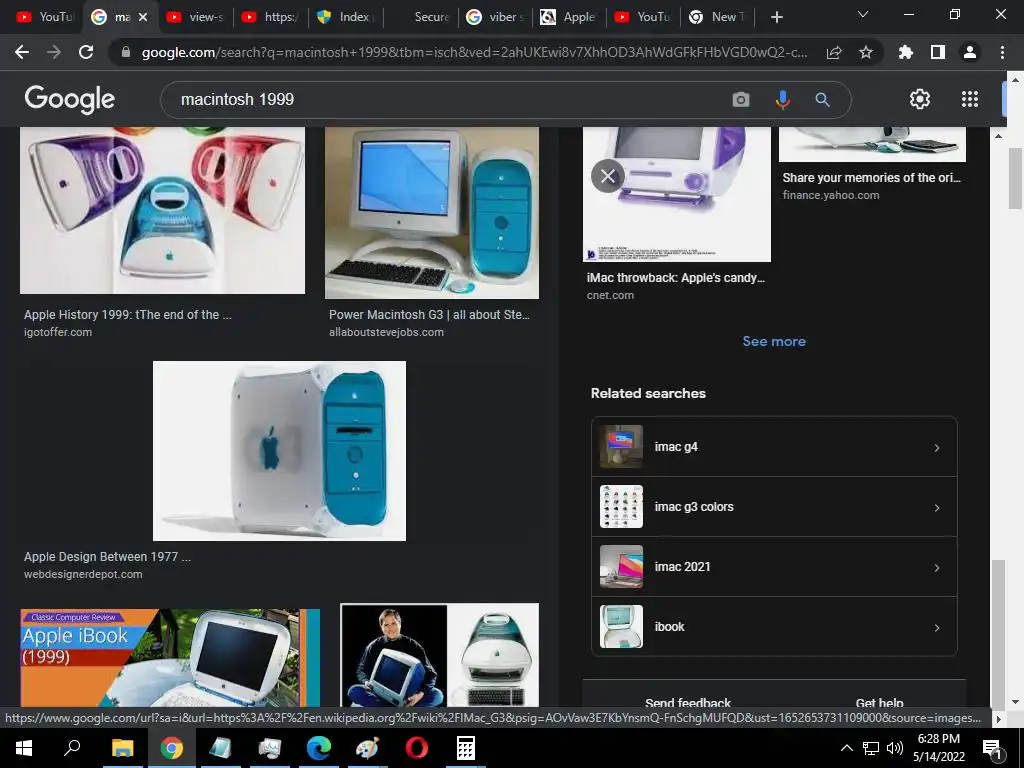Open the Power Macintosh G3 thumbnail image
The width and height of the screenshot is (1024, 768).
pos(432,213)
